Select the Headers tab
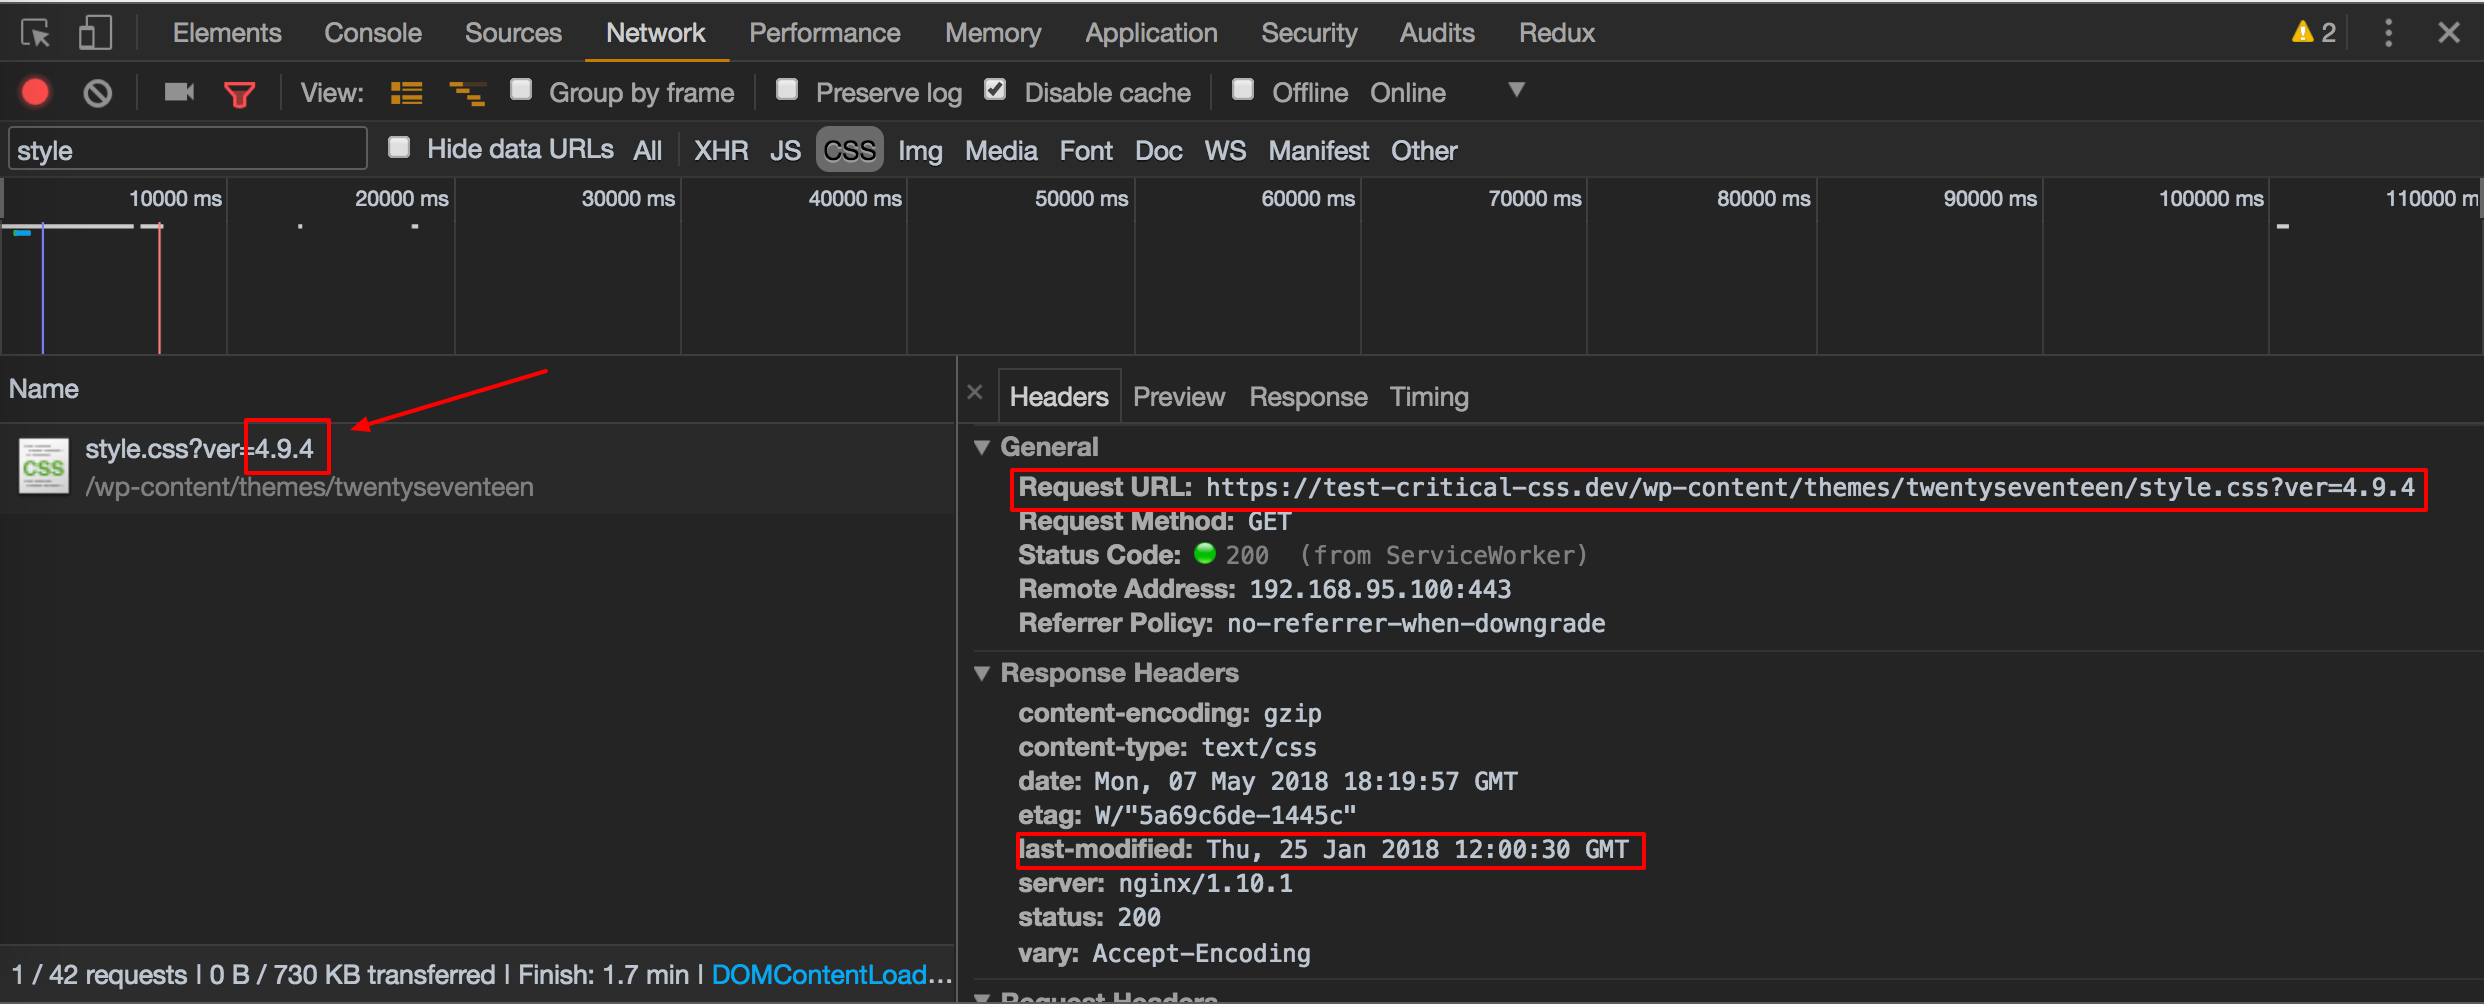 (1059, 397)
